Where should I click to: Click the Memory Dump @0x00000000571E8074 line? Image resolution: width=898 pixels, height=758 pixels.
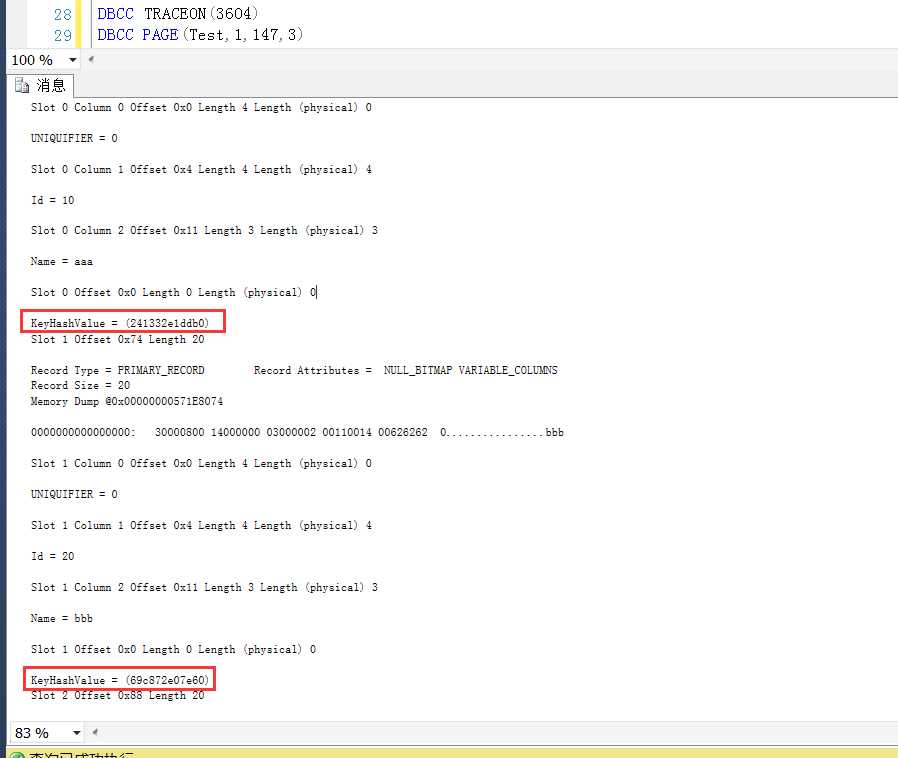point(127,401)
